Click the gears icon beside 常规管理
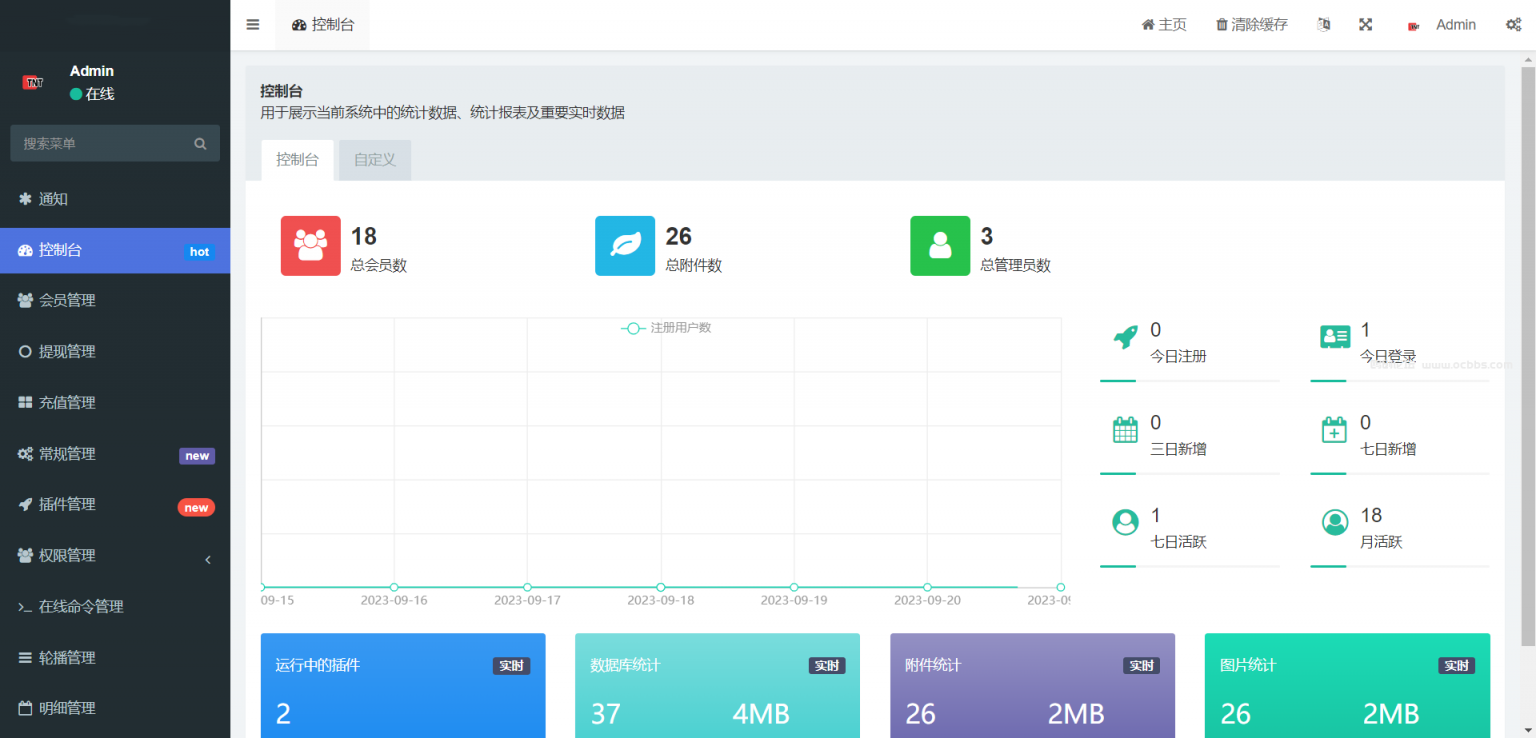Image resolution: width=1536 pixels, height=738 pixels. click(x=25, y=454)
